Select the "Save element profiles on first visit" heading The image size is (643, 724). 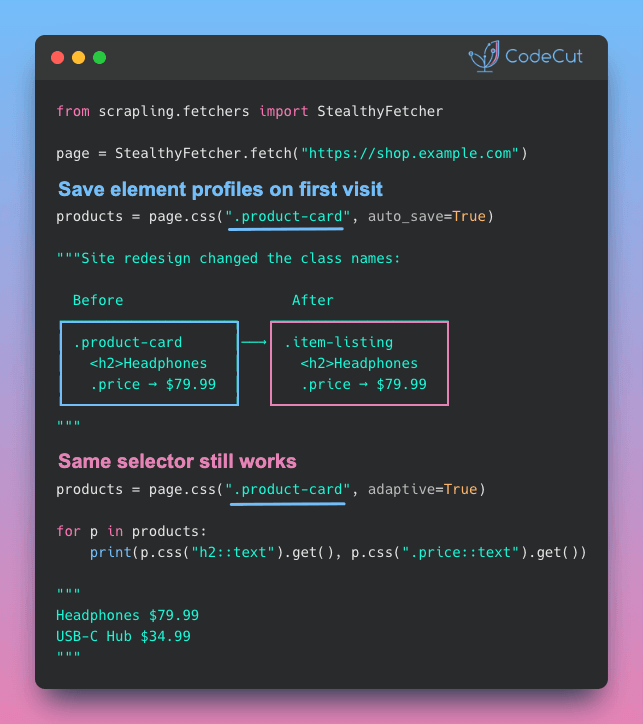pos(220,189)
